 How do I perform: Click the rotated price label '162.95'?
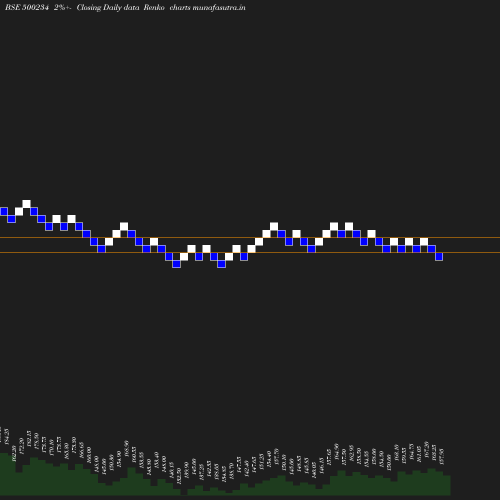(351, 453)
